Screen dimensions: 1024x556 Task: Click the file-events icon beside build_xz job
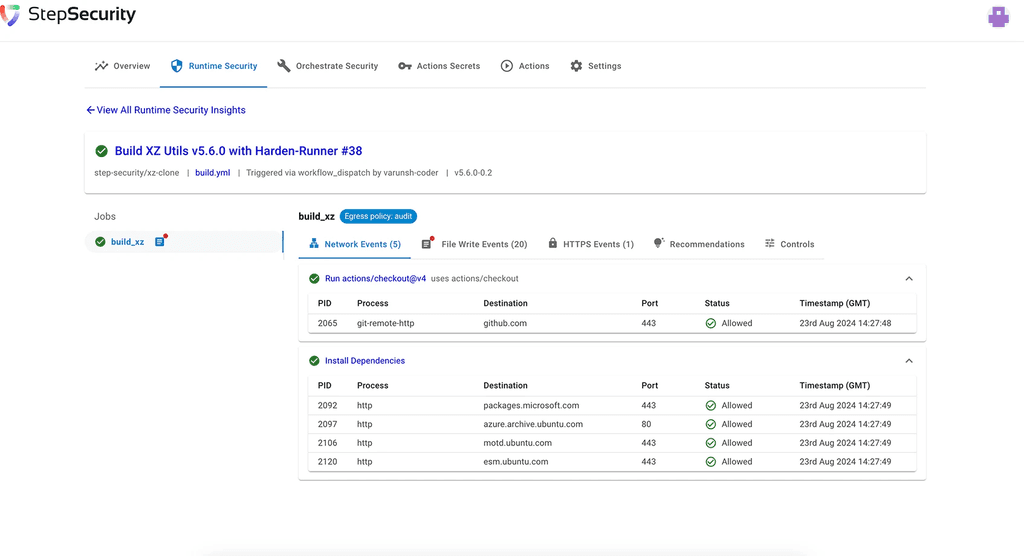coord(161,241)
